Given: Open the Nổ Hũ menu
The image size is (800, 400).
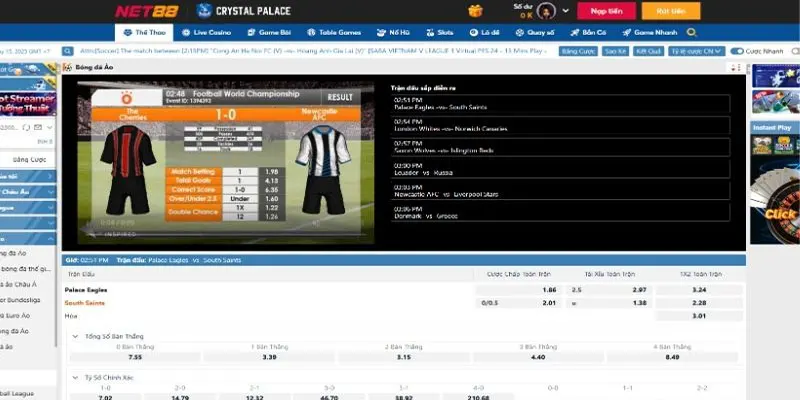Looking at the screenshot, I should [x=393, y=32].
